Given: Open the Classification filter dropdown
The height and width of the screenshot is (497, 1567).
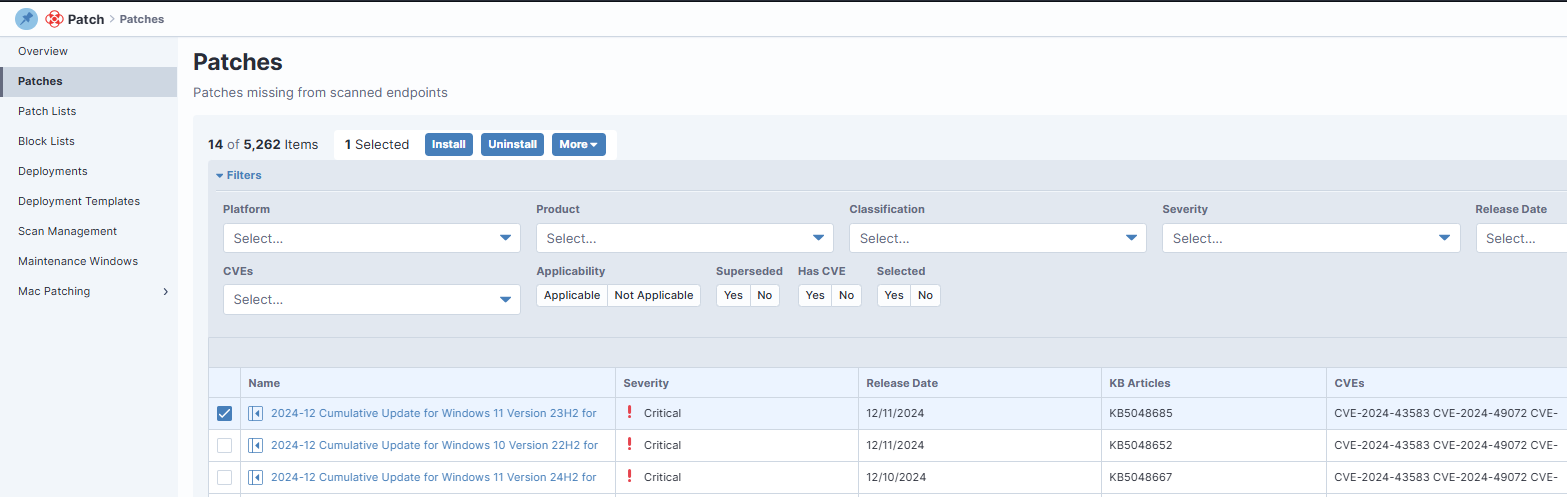Looking at the screenshot, I should [998, 238].
